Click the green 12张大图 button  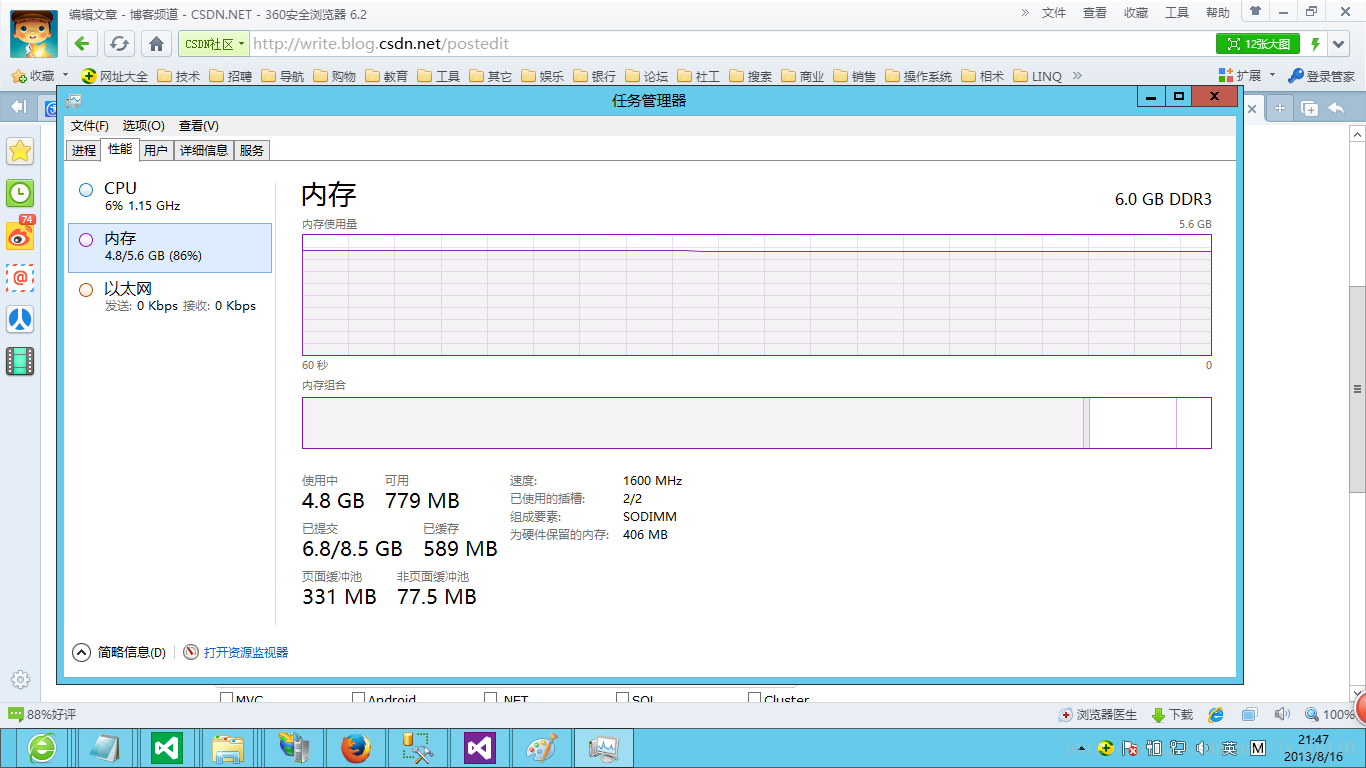[1258, 44]
